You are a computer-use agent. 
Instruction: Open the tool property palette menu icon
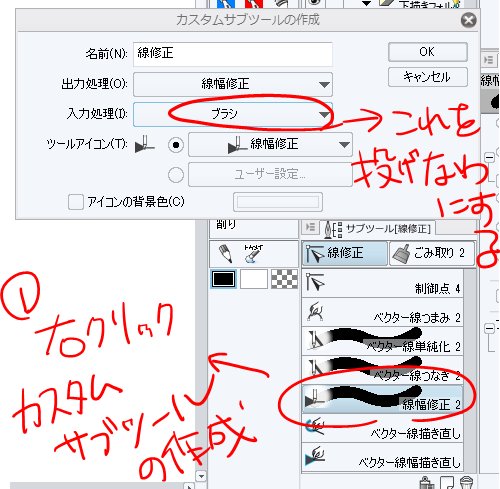(488, 60)
